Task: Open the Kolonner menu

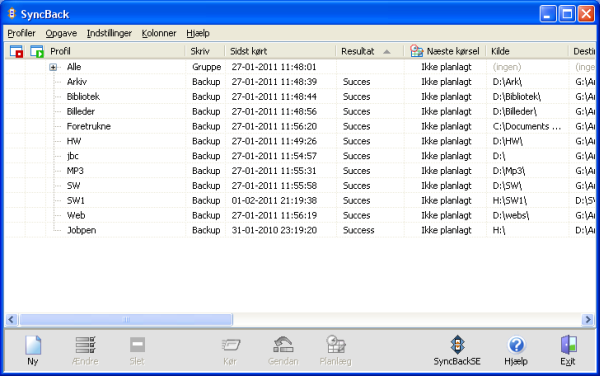Action: tap(159, 33)
